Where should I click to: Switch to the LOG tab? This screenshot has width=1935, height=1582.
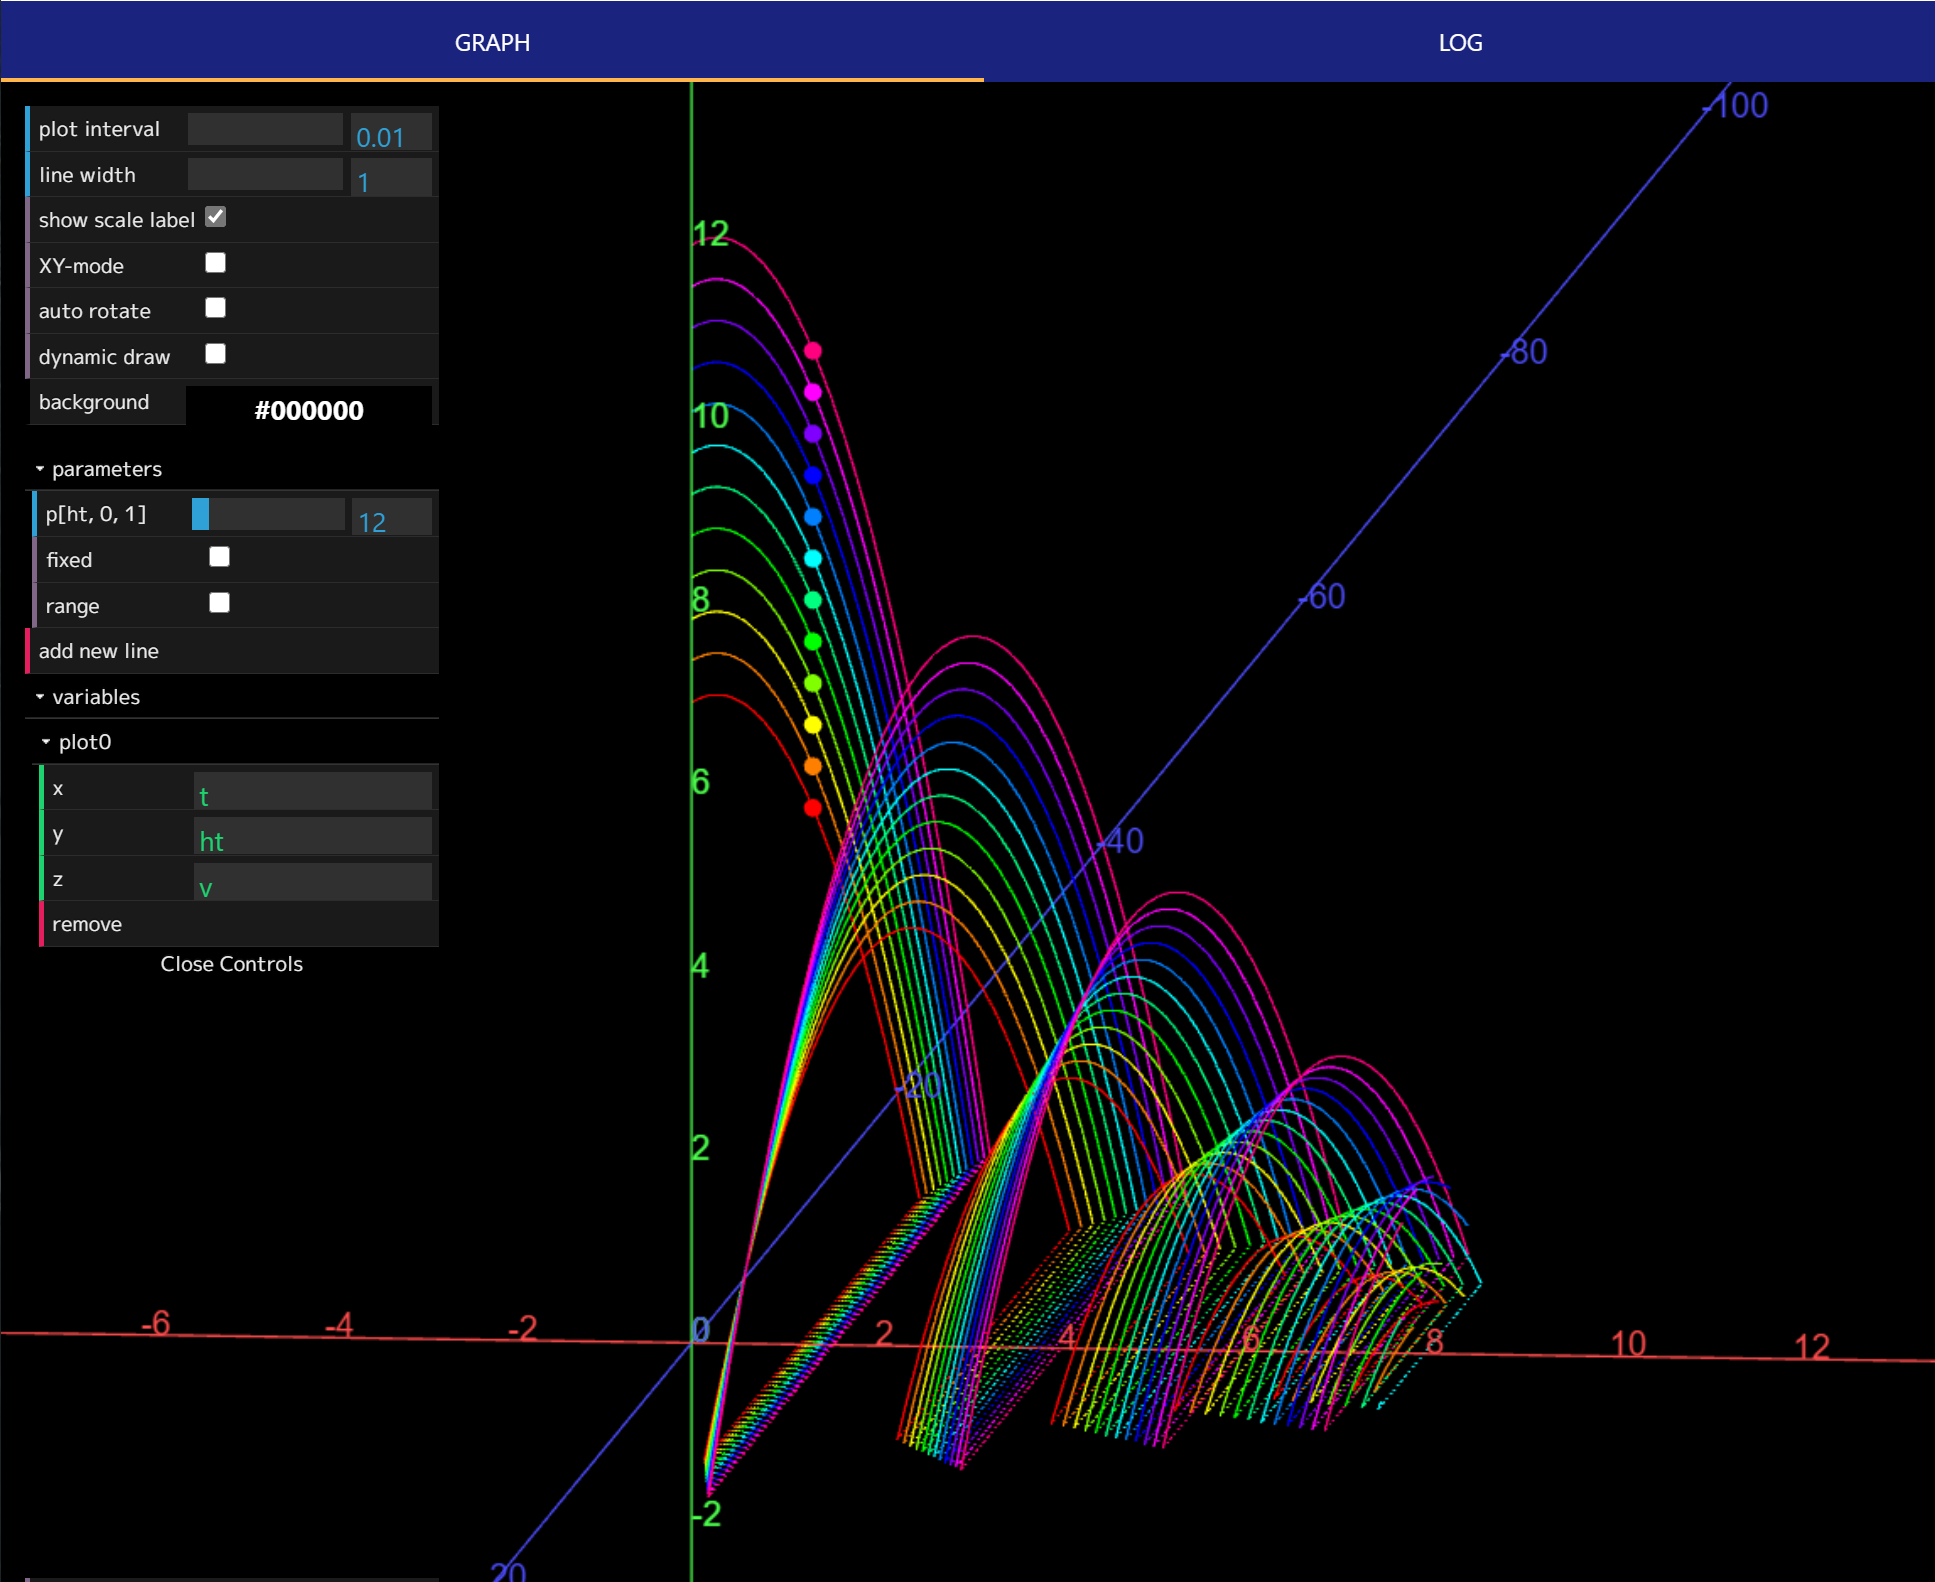(x=1459, y=42)
